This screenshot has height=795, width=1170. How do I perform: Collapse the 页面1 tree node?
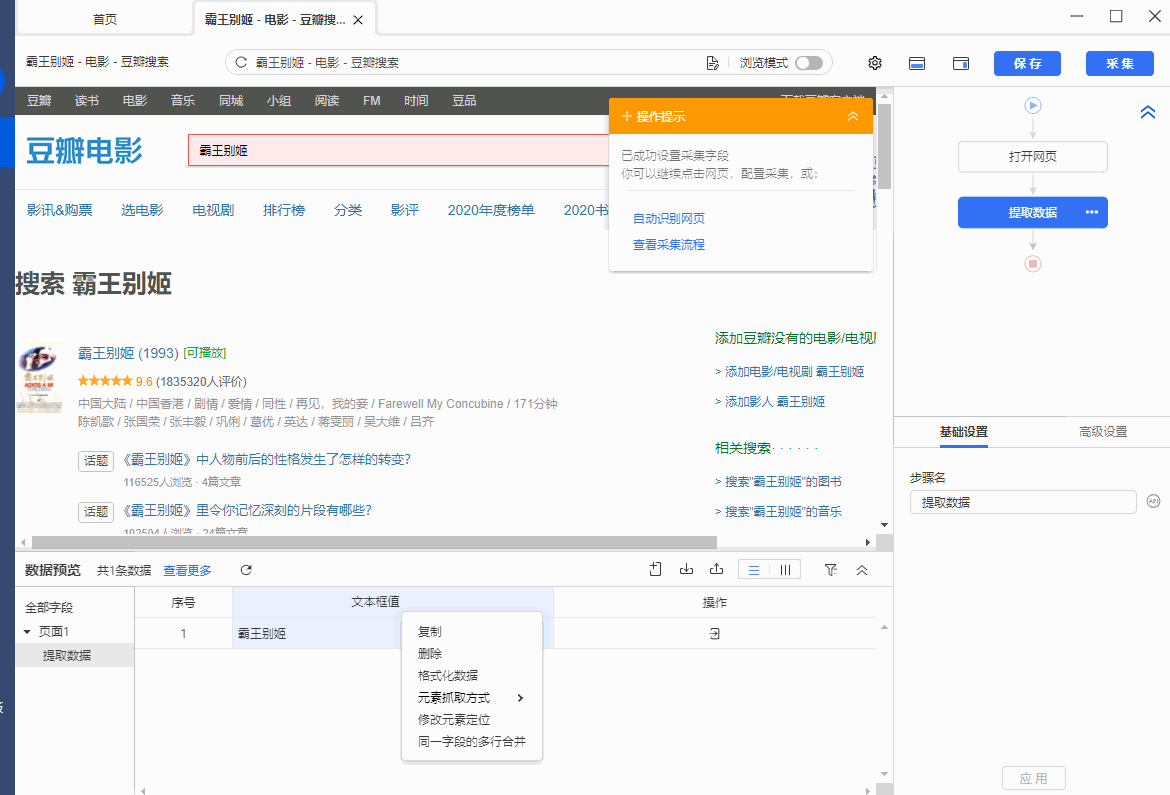point(28,632)
